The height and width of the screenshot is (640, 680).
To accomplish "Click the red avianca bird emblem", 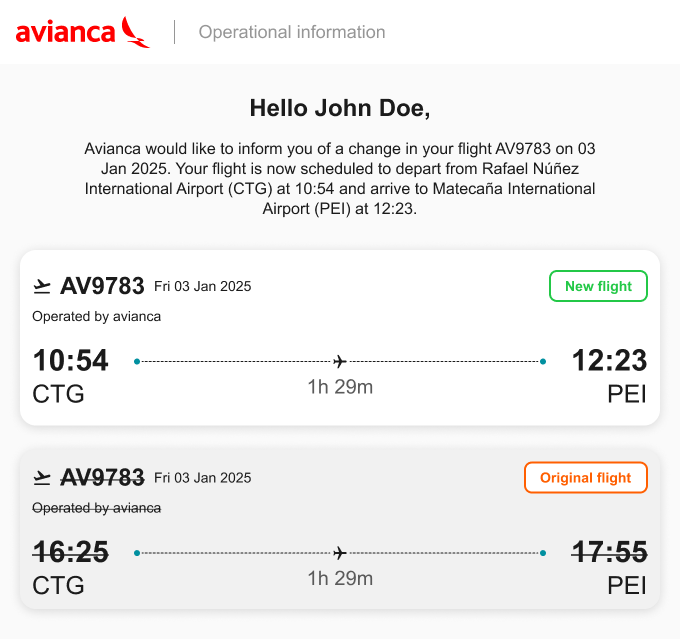I will [136, 31].
